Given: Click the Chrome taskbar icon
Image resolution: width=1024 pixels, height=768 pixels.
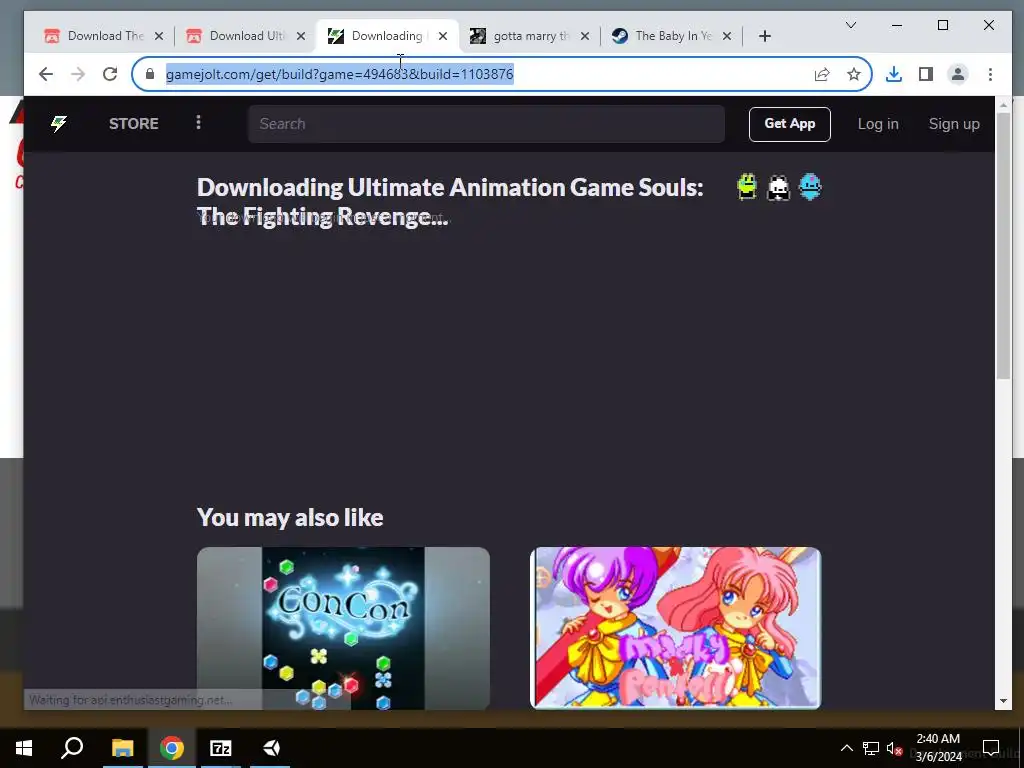Looking at the screenshot, I should click(x=172, y=748).
